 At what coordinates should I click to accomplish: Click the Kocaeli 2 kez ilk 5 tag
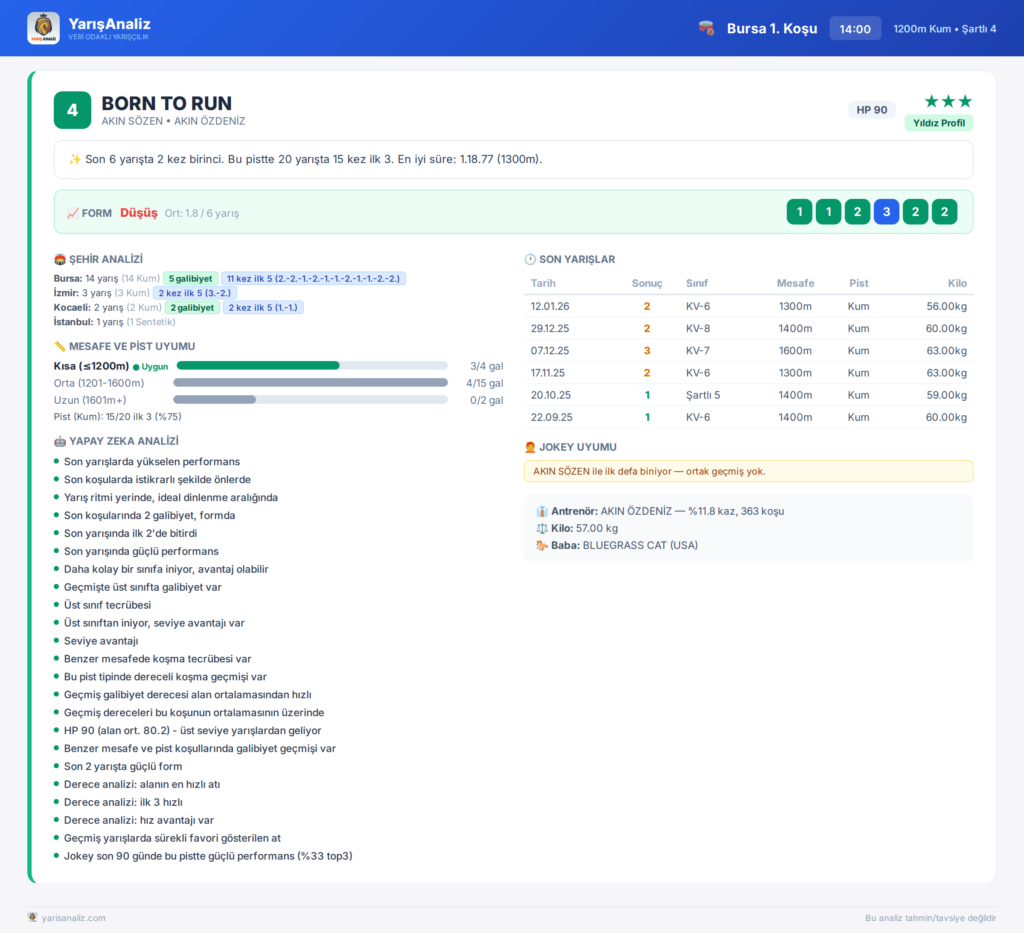pos(263,308)
